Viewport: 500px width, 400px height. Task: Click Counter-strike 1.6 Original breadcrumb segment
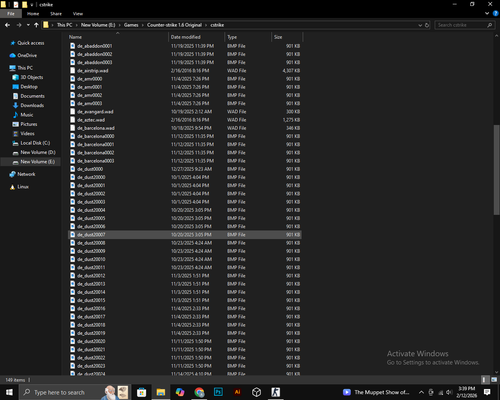(x=174, y=25)
